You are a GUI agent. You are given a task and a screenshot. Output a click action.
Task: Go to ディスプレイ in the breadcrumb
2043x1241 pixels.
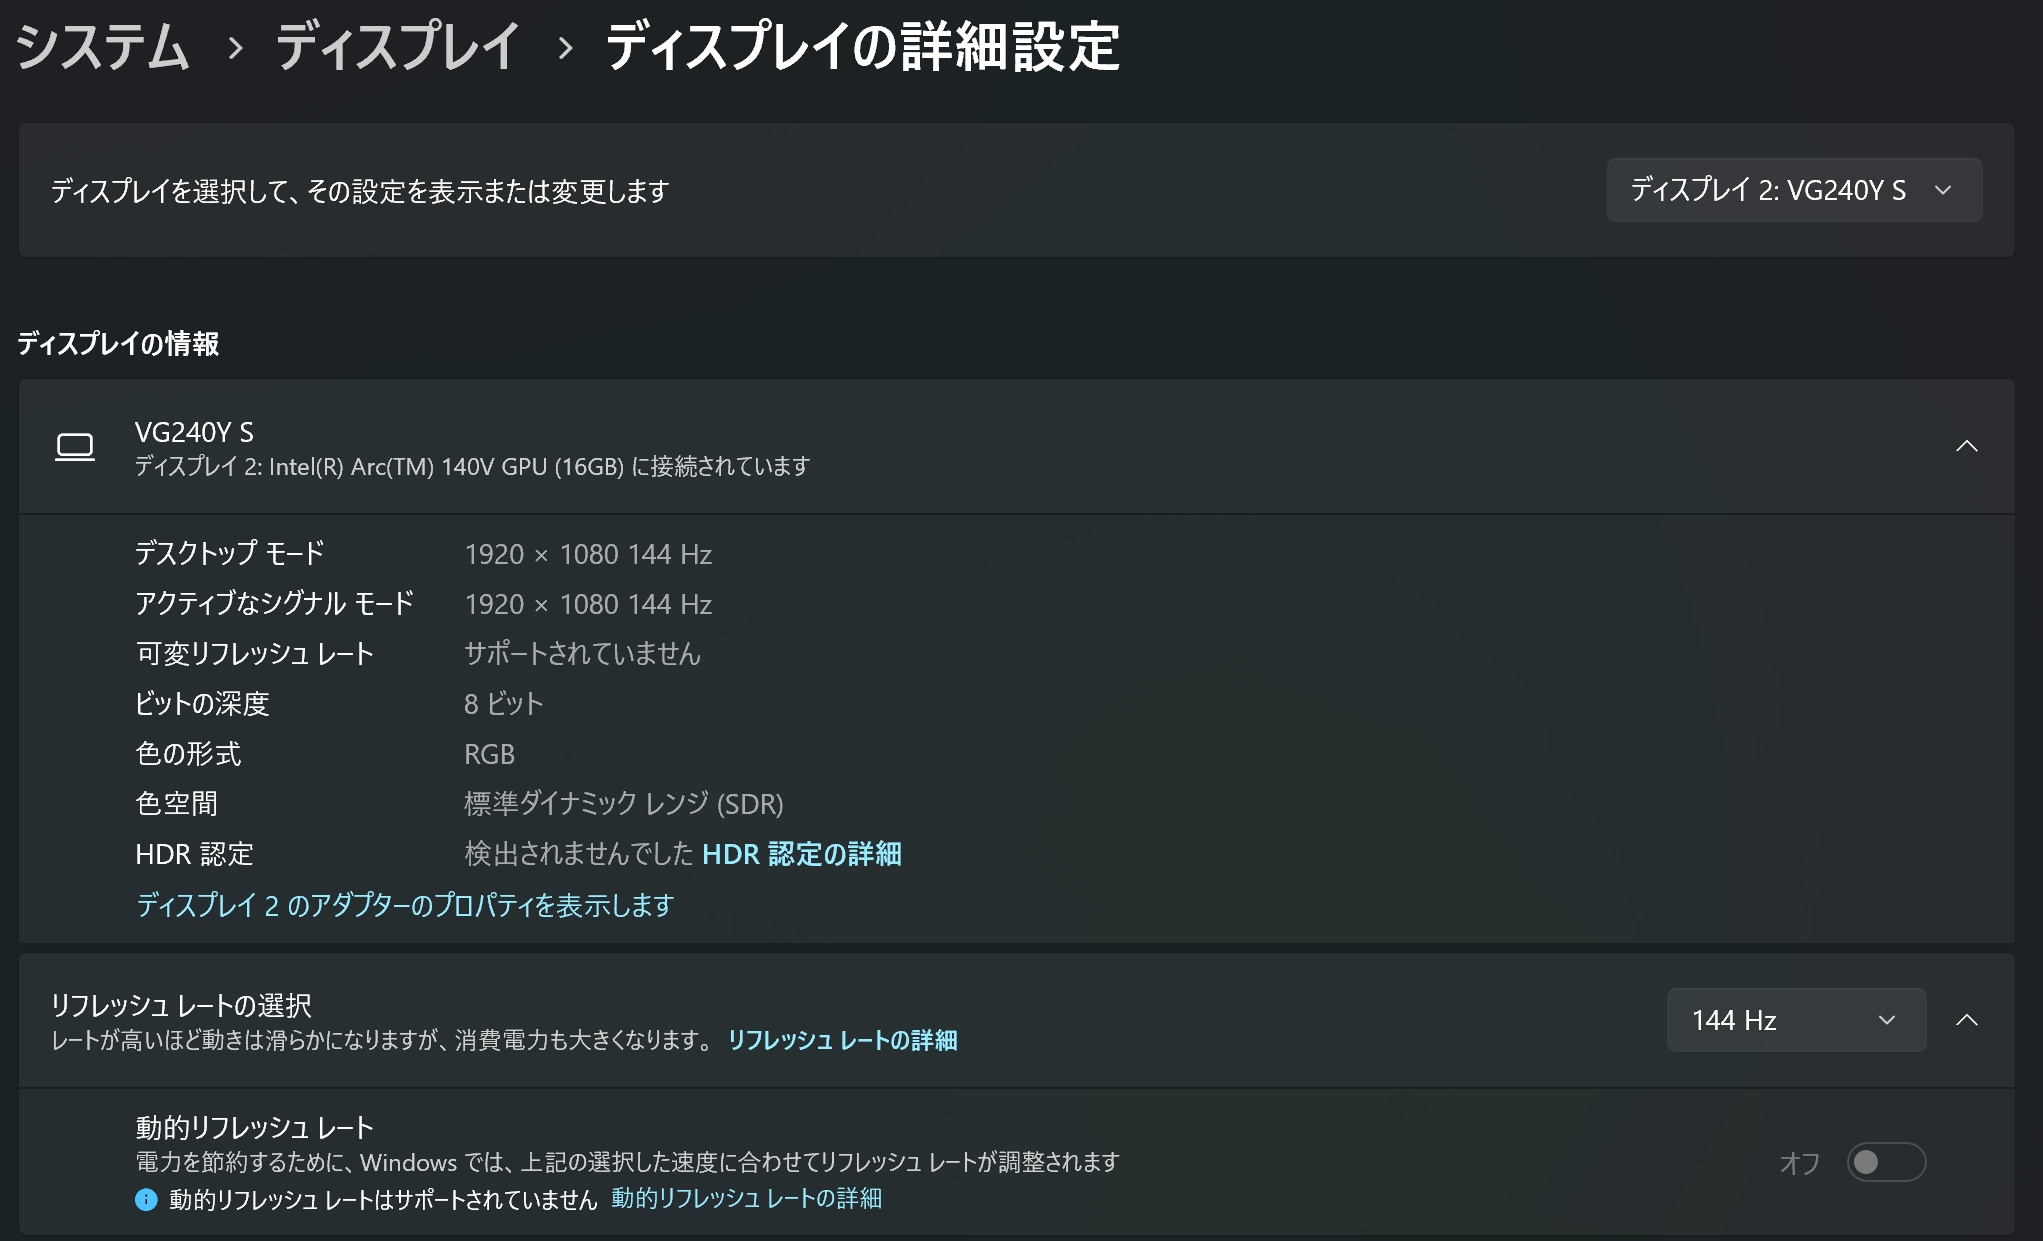[397, 47]
